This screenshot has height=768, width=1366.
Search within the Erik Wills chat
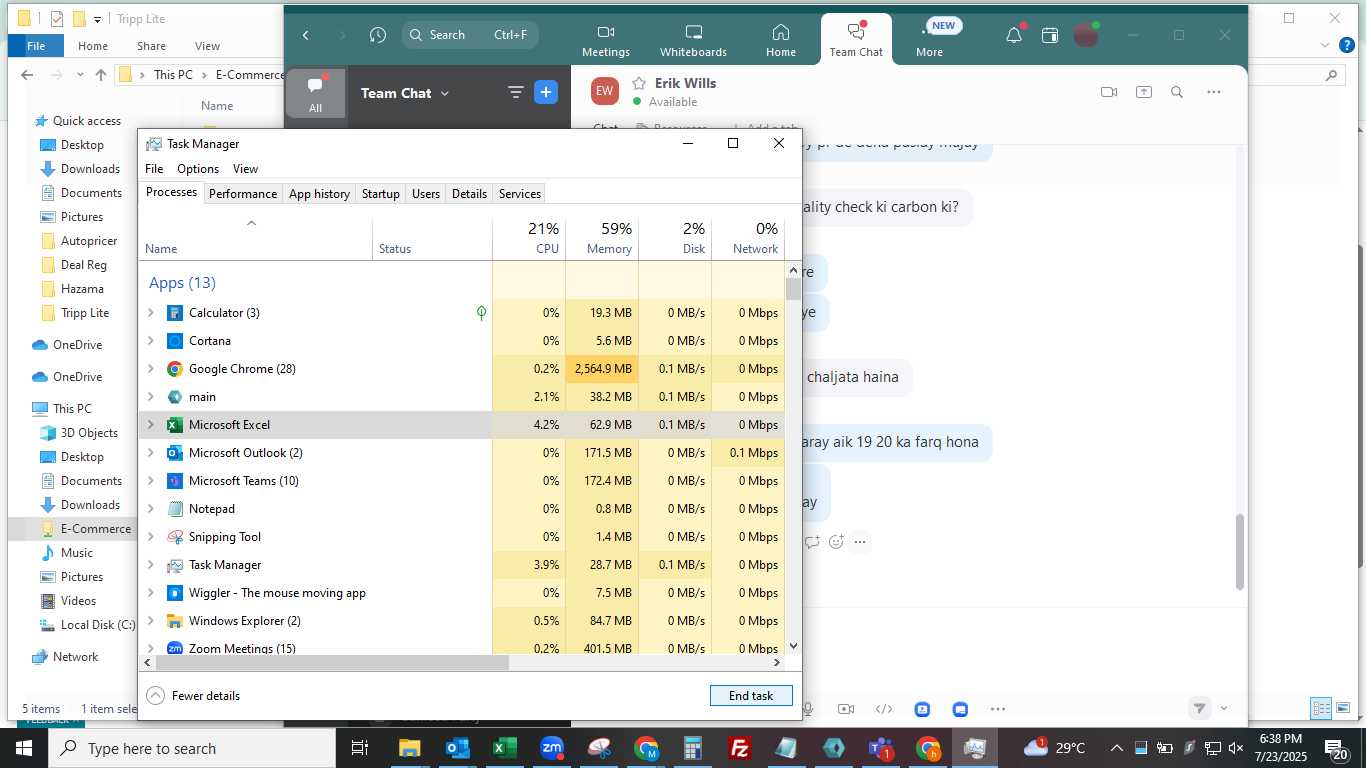[1177, 92]
